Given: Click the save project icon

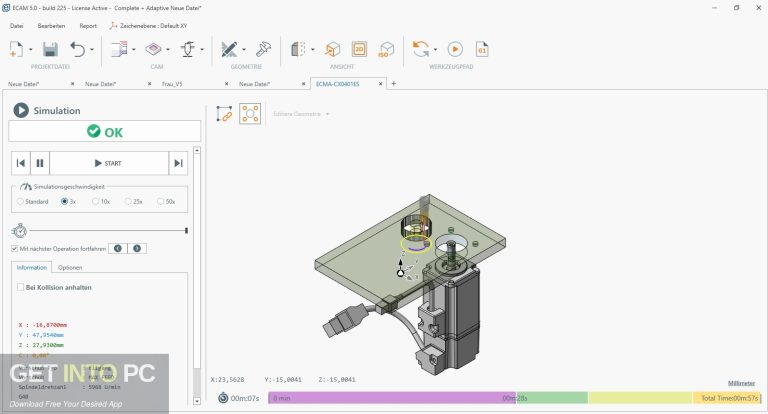Looking at the screenshot, I should [50, 49].
